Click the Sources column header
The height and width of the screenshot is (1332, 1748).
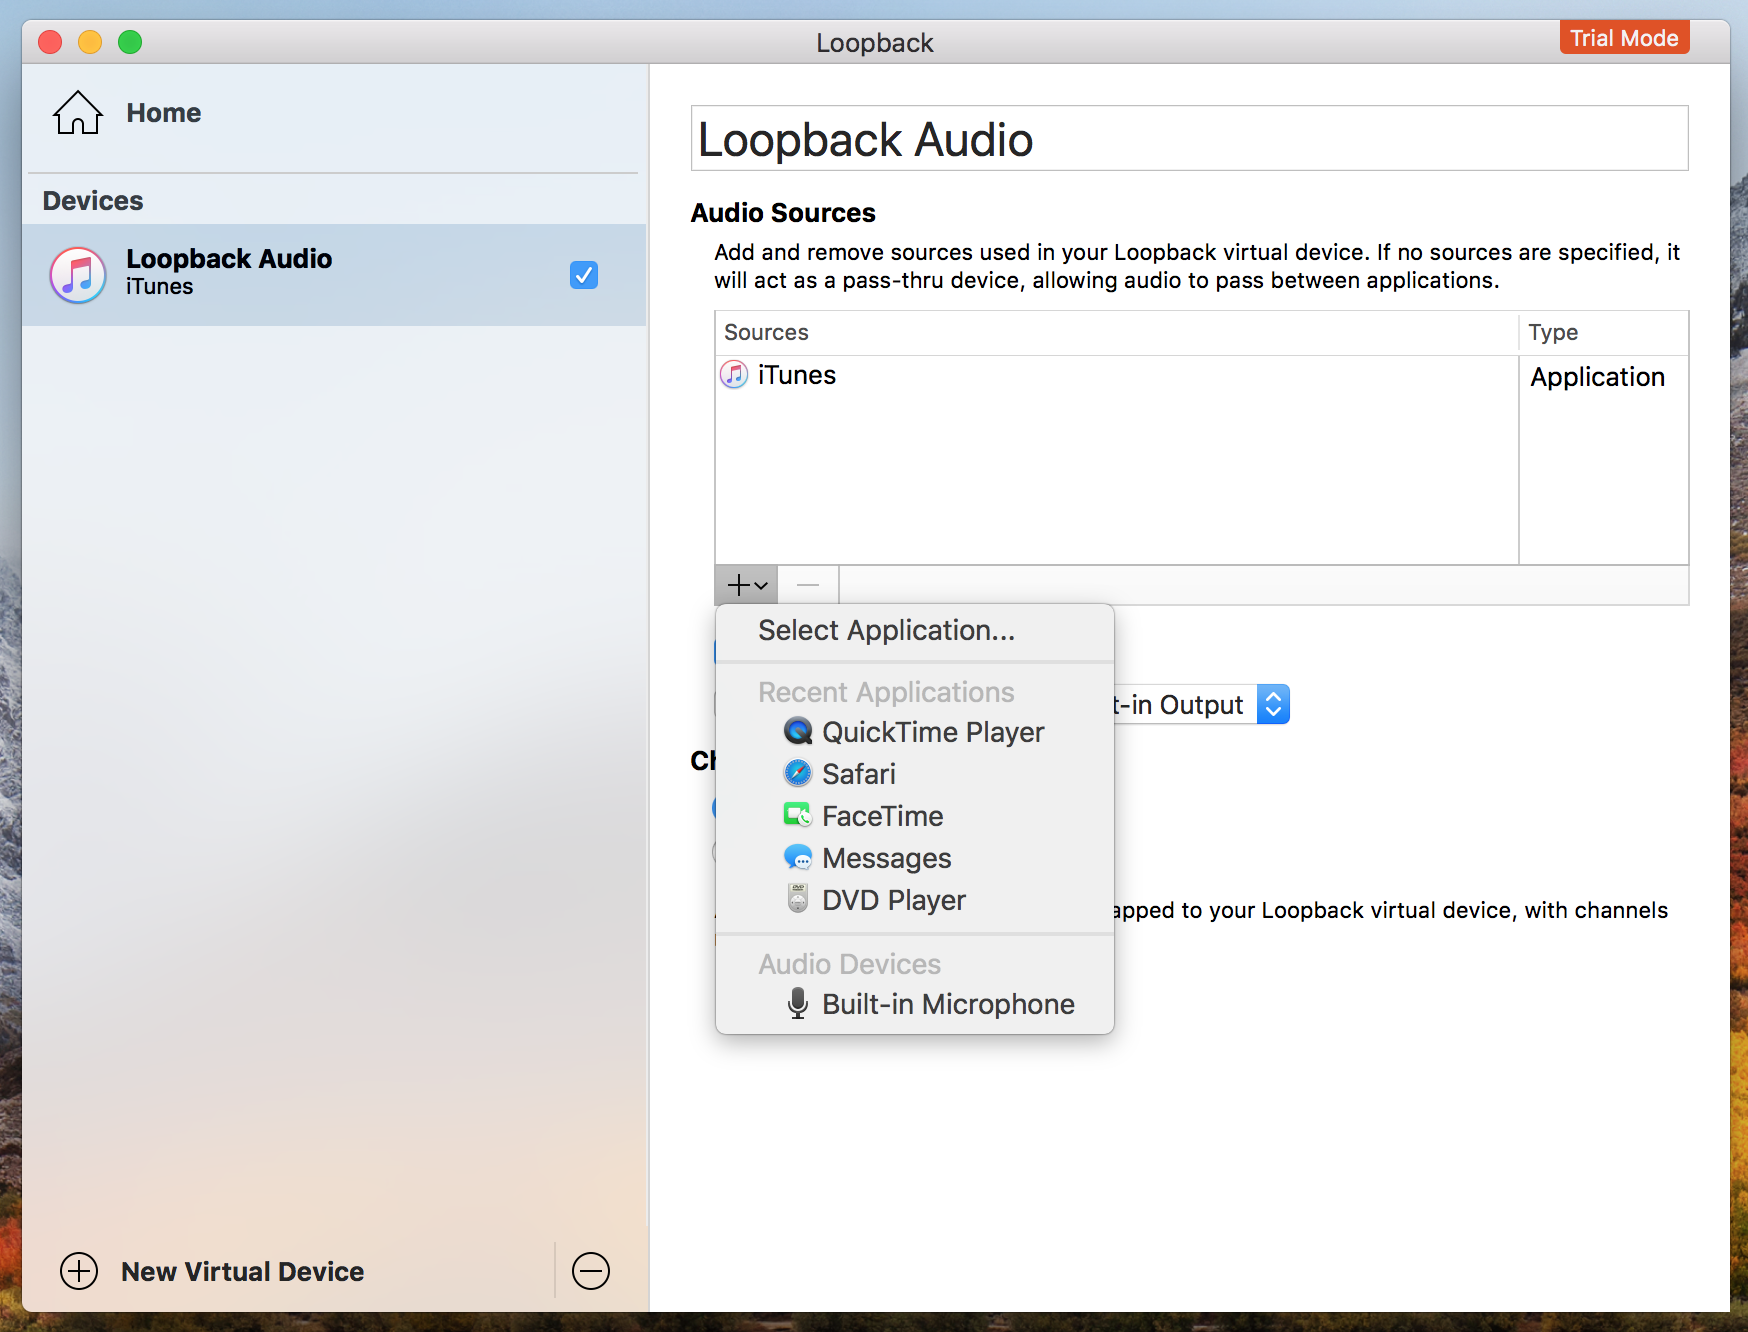[1117, 333]
